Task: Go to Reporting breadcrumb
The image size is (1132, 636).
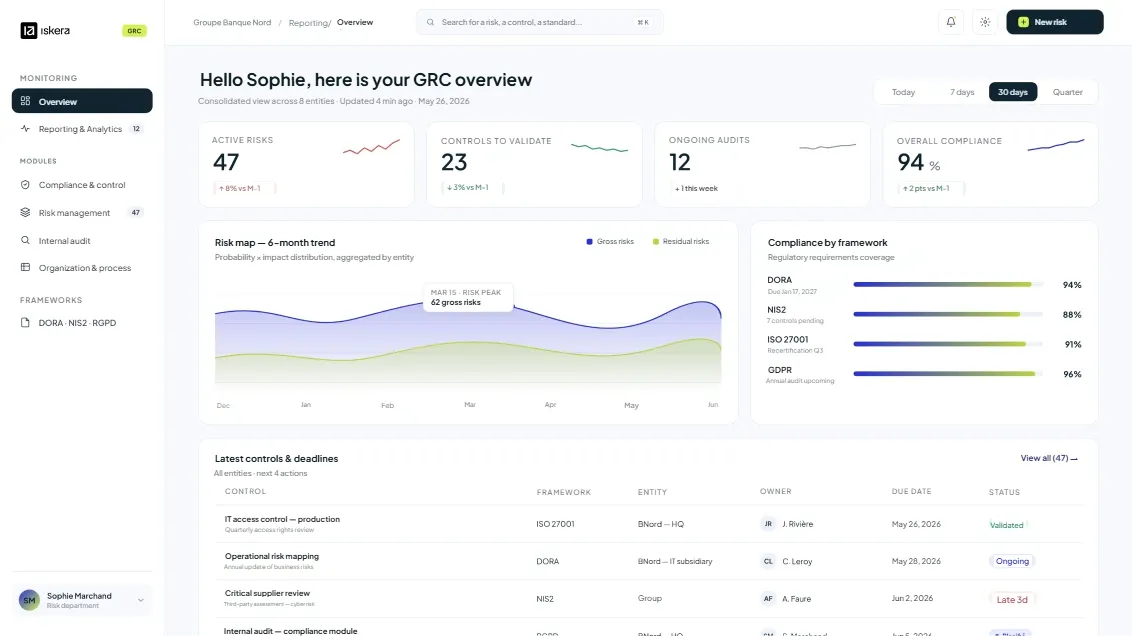Action: 308,23
